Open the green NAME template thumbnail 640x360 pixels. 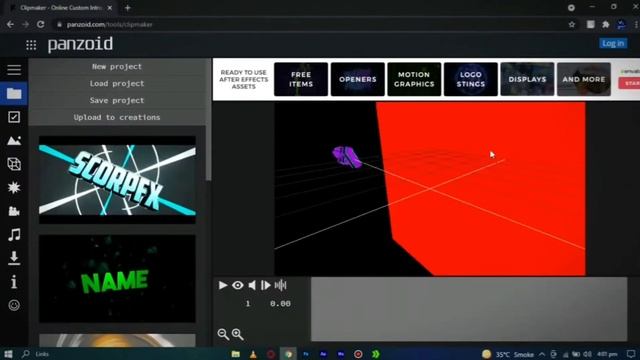117,279
